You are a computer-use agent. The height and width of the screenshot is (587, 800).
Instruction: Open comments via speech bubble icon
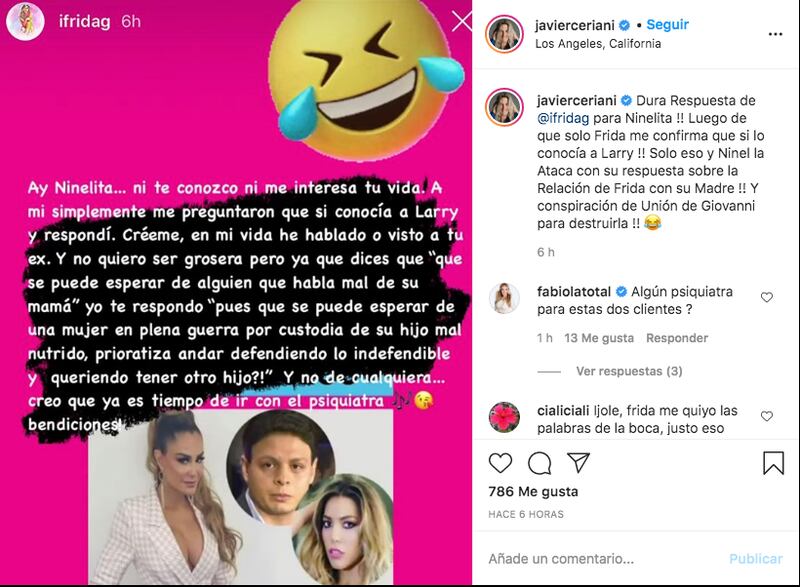tap(539, 463)
